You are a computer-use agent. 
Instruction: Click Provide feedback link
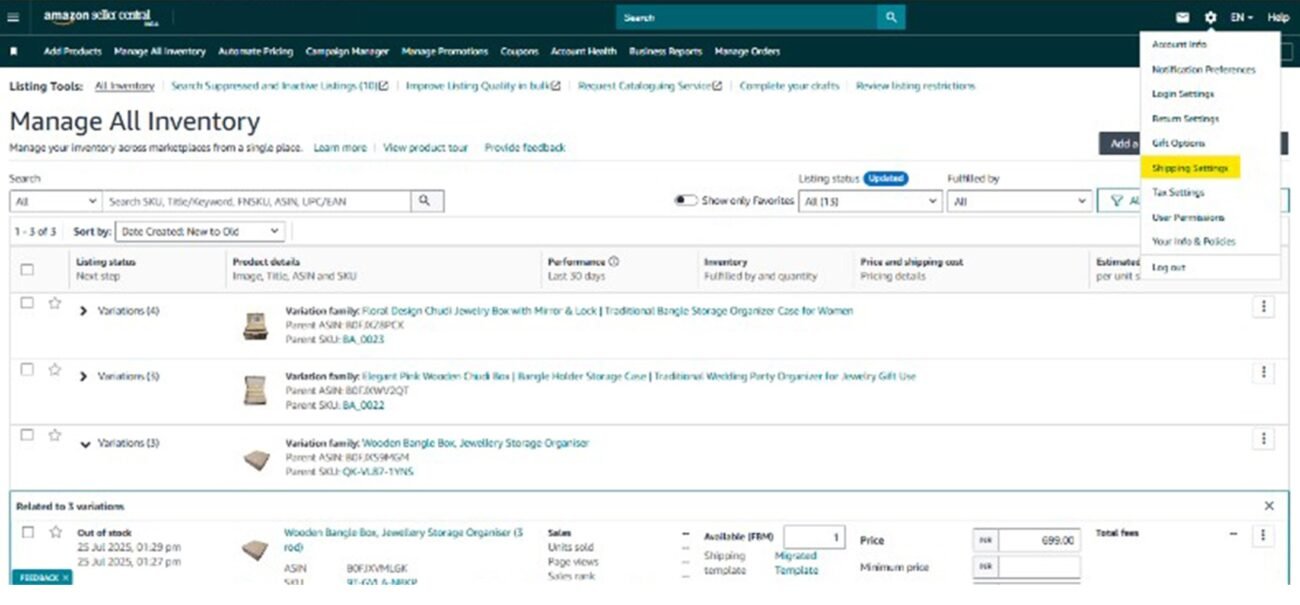click(525, 147)
